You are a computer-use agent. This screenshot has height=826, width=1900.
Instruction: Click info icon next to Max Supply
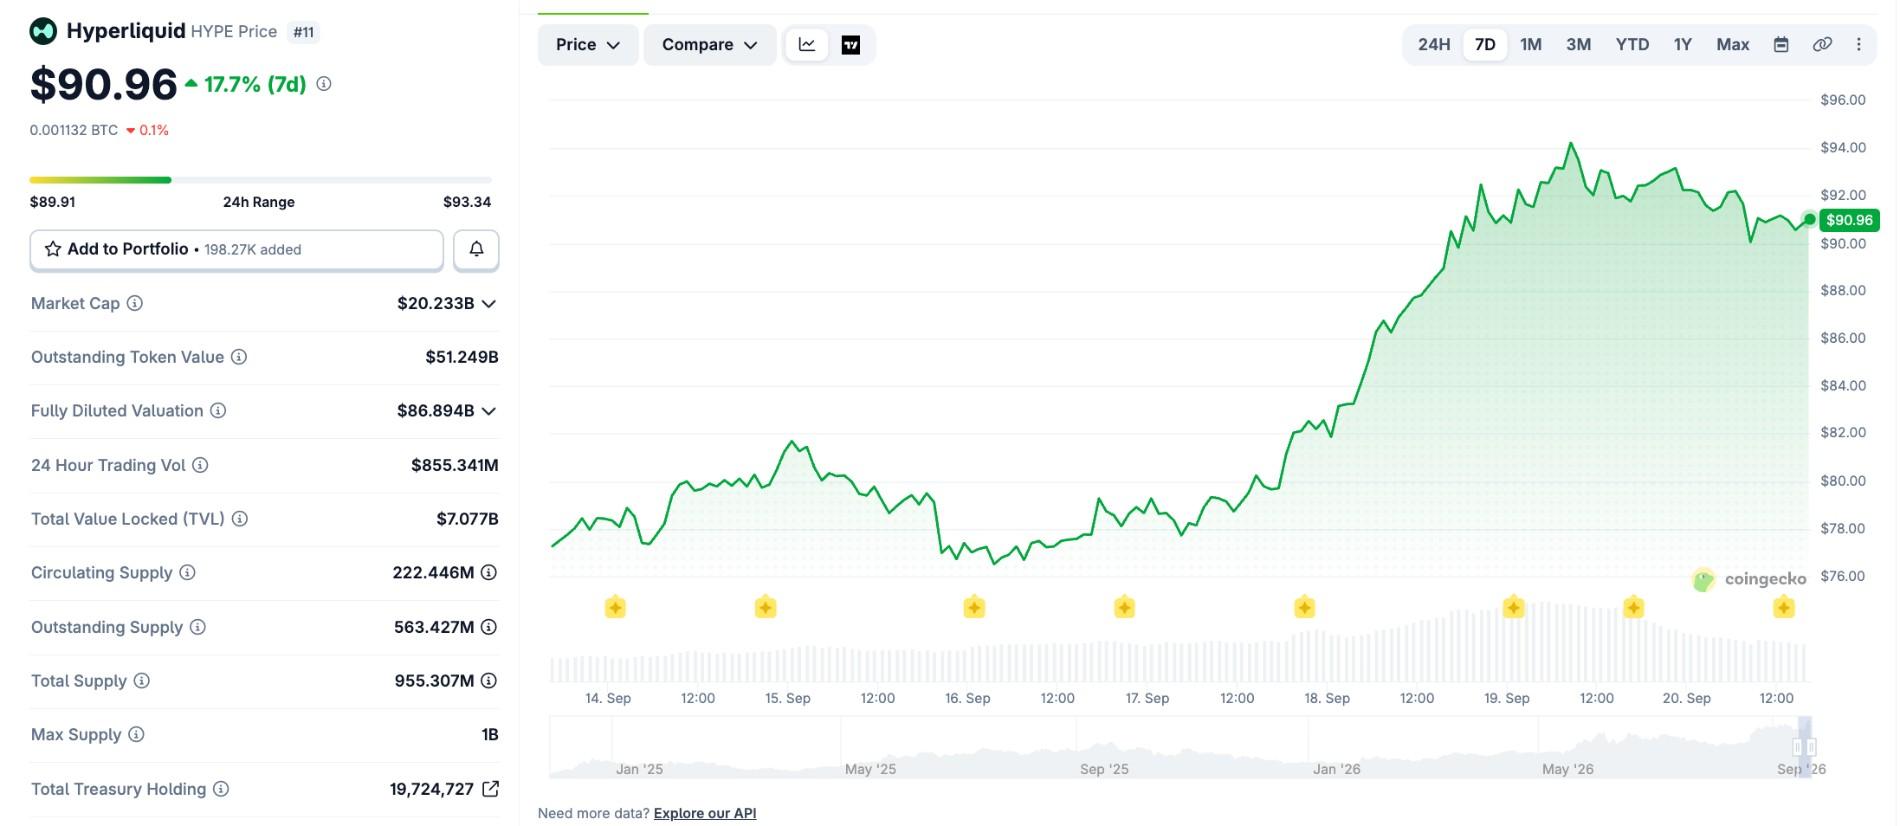pyautogui.click(x=136, y=735)
